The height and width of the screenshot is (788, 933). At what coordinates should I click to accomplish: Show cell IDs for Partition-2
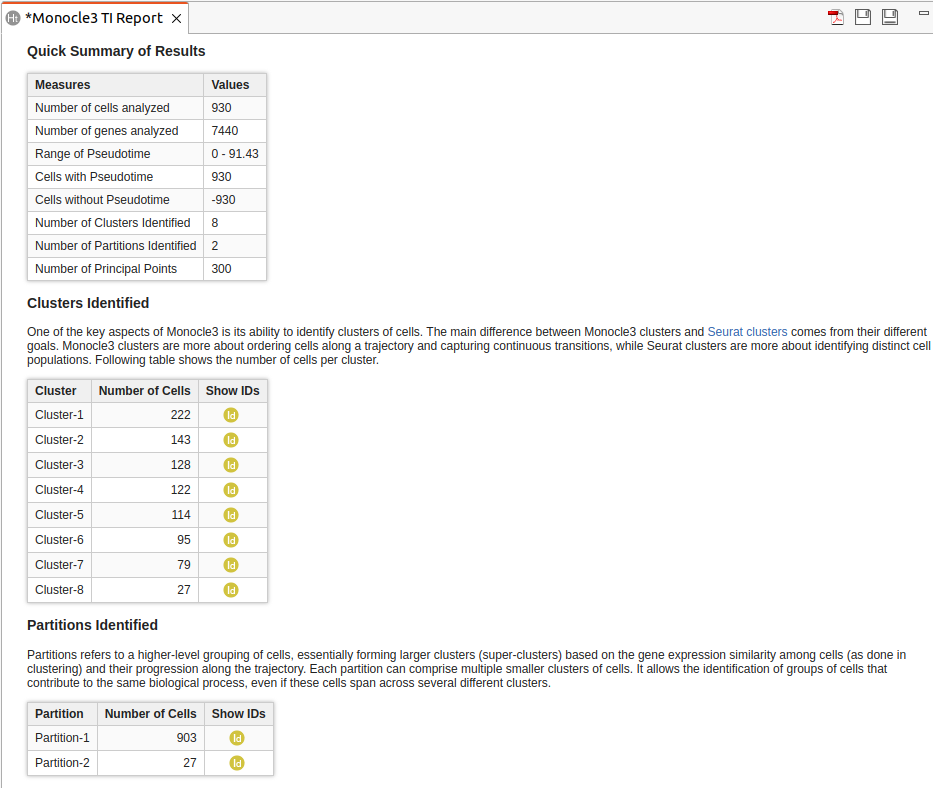point(237,763)
